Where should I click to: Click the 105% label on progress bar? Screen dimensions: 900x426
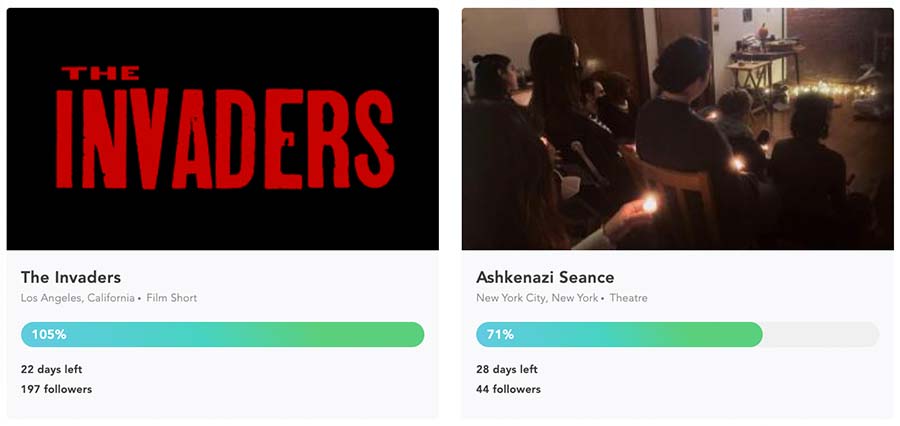(x=49, y=334)
